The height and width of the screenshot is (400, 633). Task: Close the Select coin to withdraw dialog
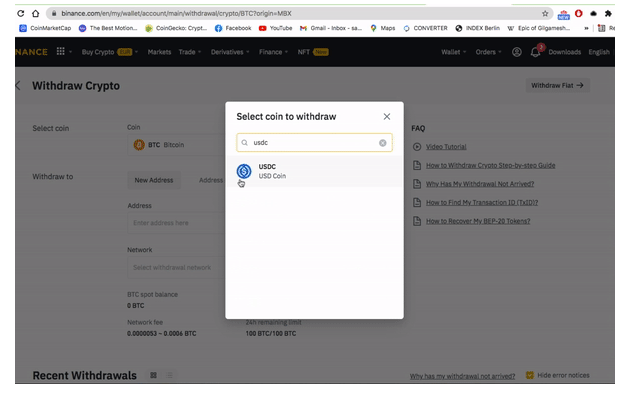[x=387, y=117]
